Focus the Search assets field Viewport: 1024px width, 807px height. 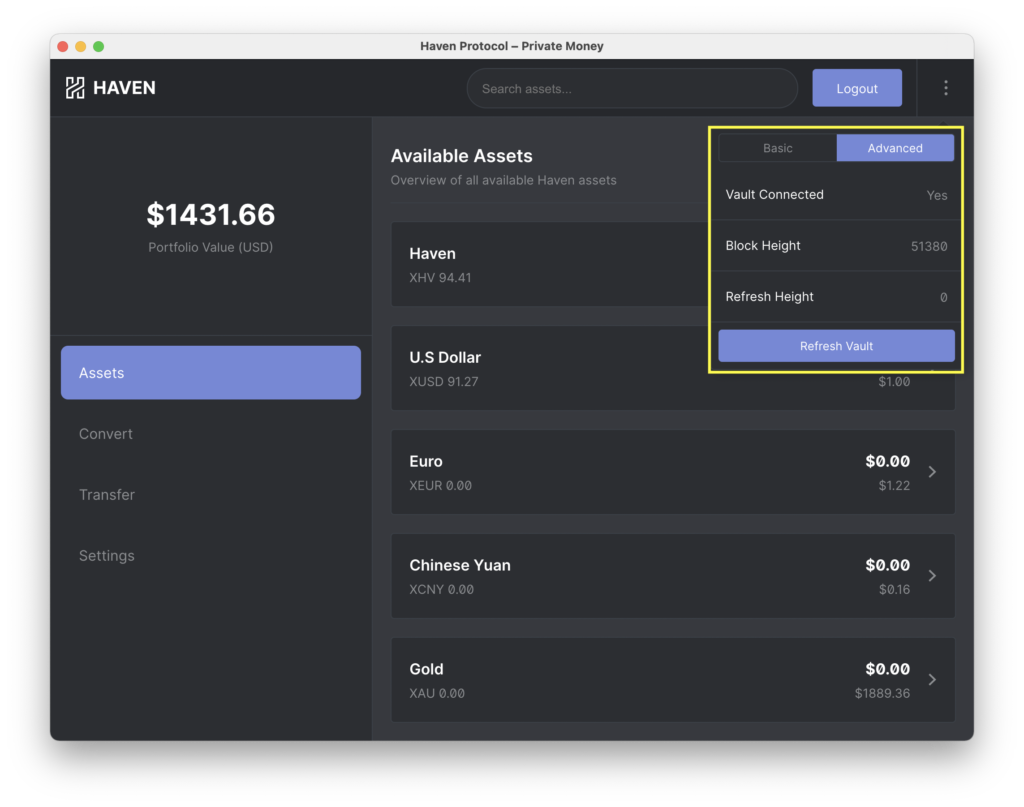[632, 88]
